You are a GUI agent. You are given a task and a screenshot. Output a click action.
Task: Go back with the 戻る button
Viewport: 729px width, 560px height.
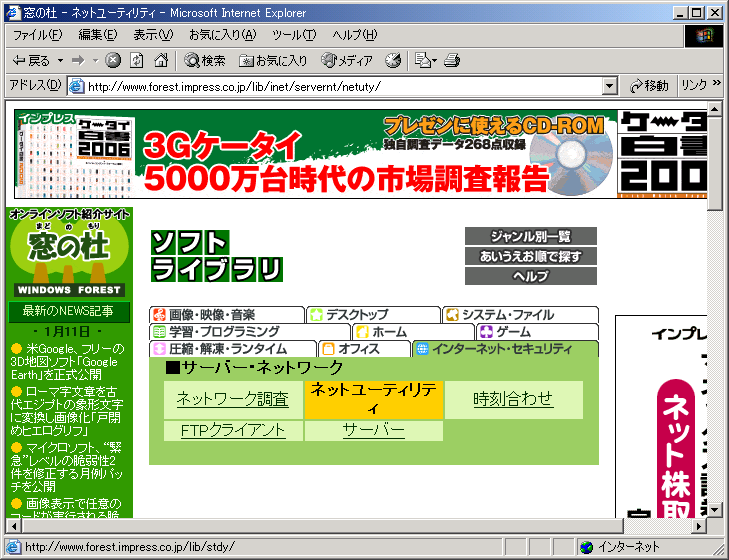coord(31,60)
